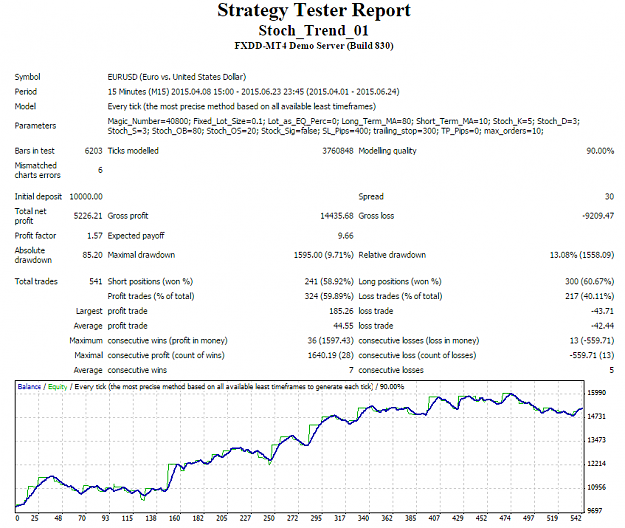Click the Largest profit trade value '185.26'
The width and height of the screenshot is (625, 528).
click(x=341, y=311)
